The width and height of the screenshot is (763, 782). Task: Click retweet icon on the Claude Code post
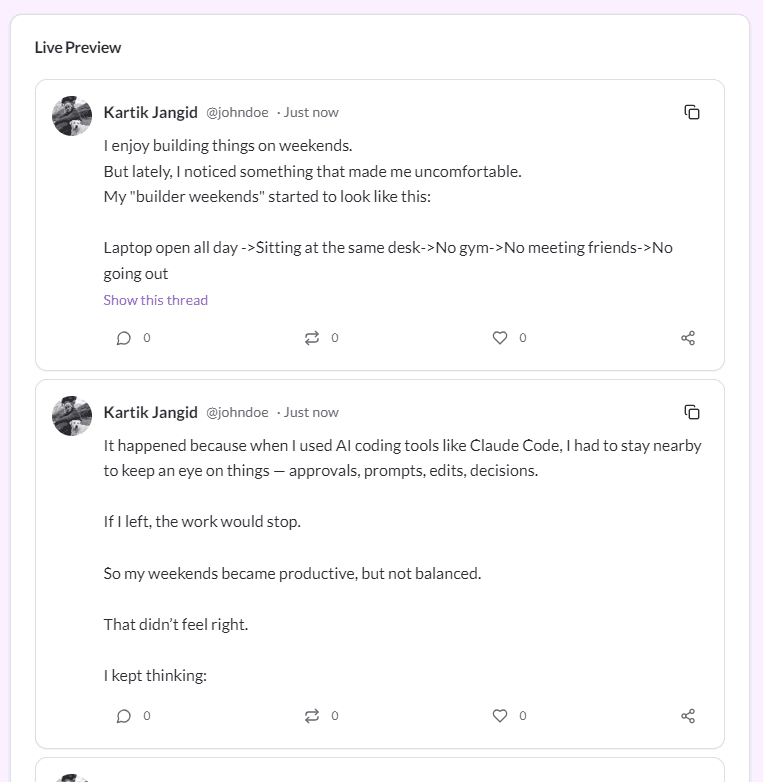[x=312, y=716]
